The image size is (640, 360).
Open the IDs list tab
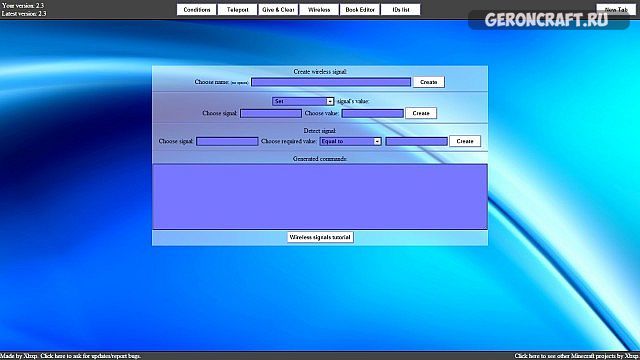(x=400, y=10)
